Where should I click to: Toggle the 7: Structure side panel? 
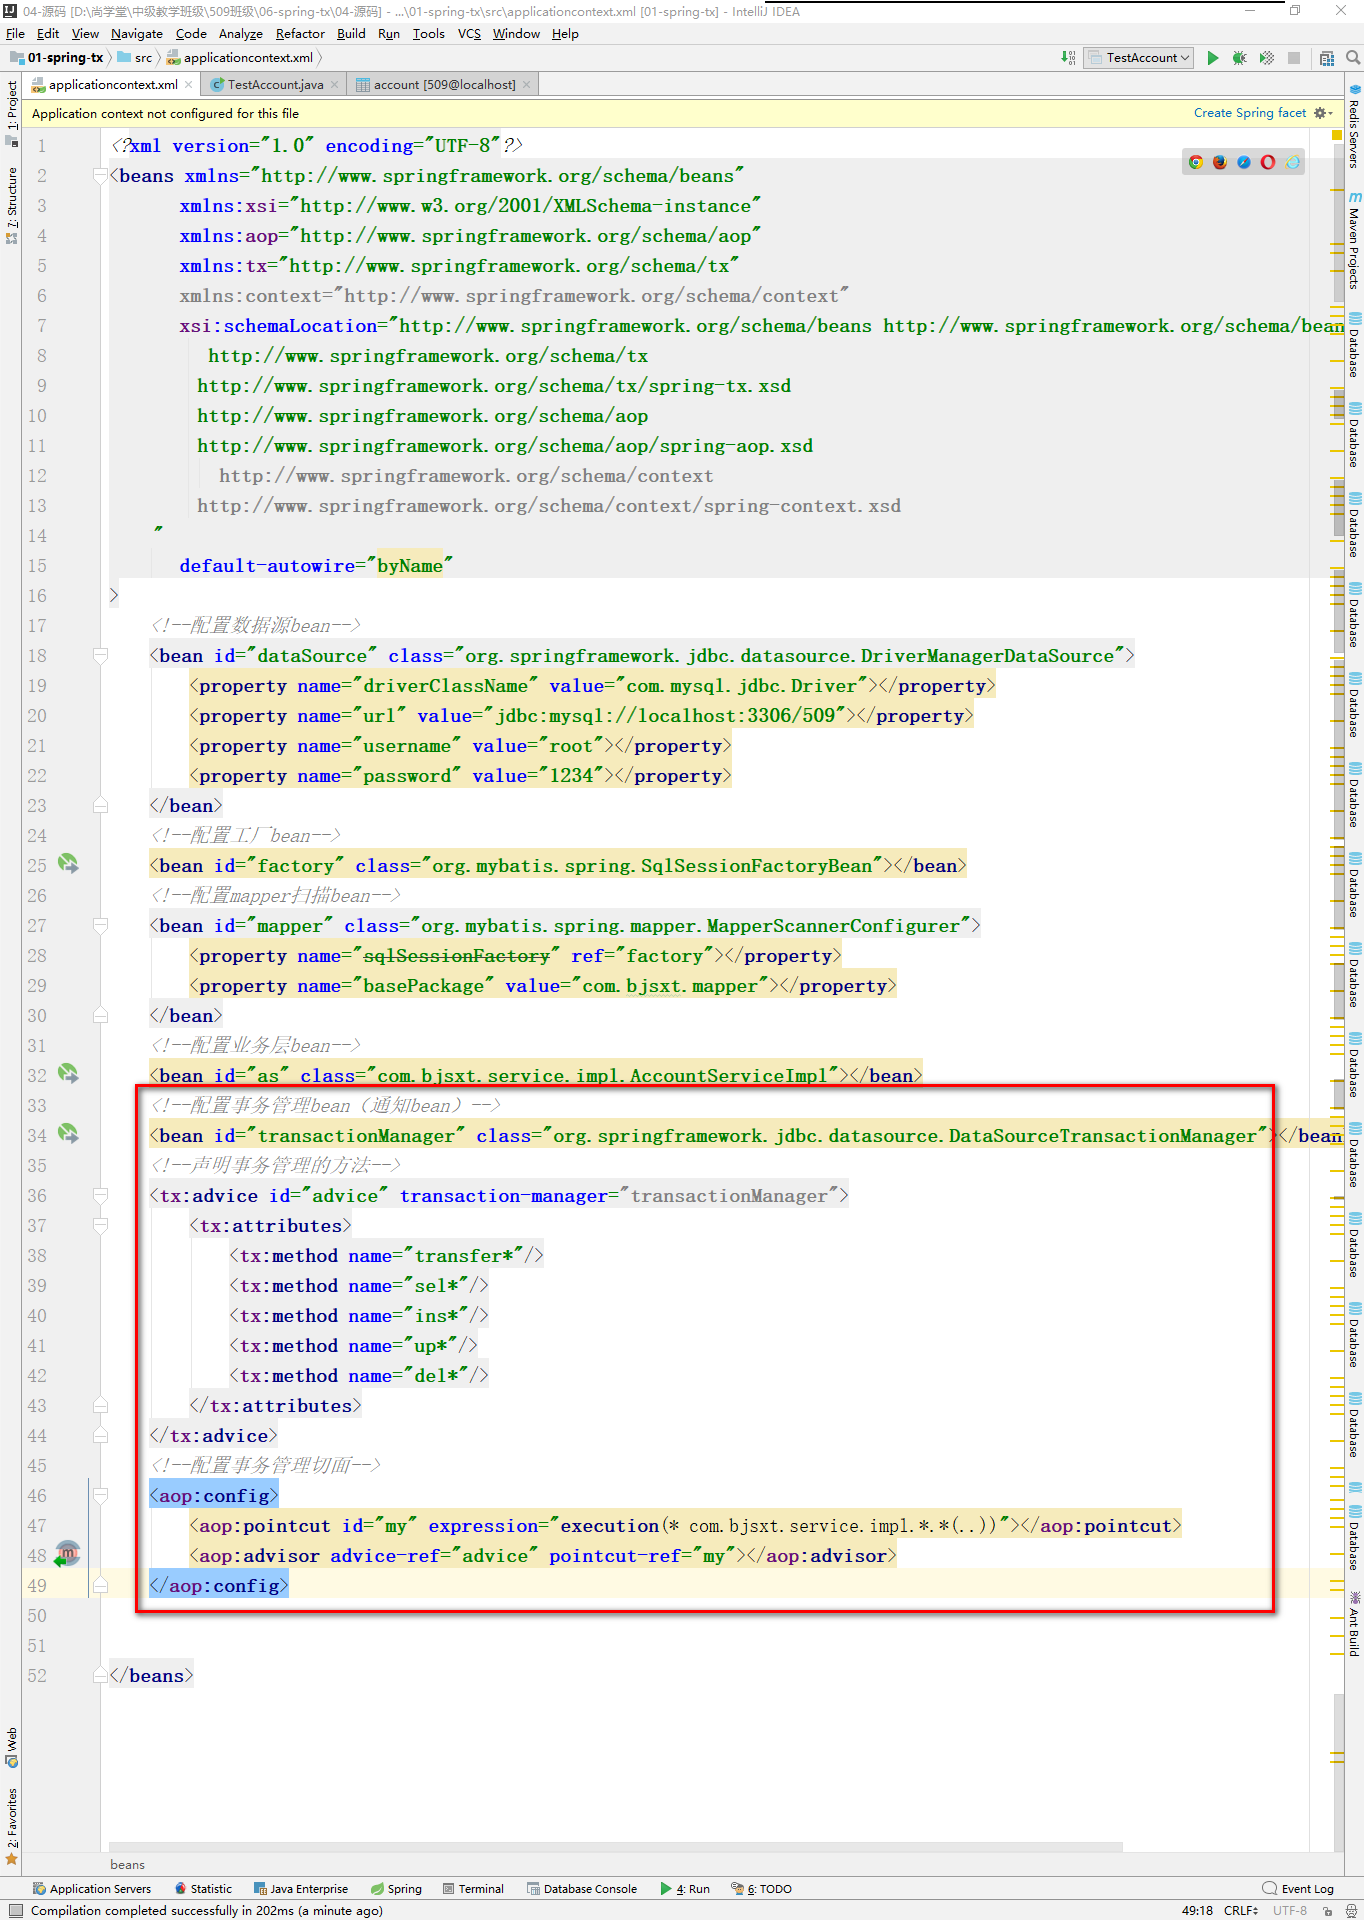(x=12, y=206)
